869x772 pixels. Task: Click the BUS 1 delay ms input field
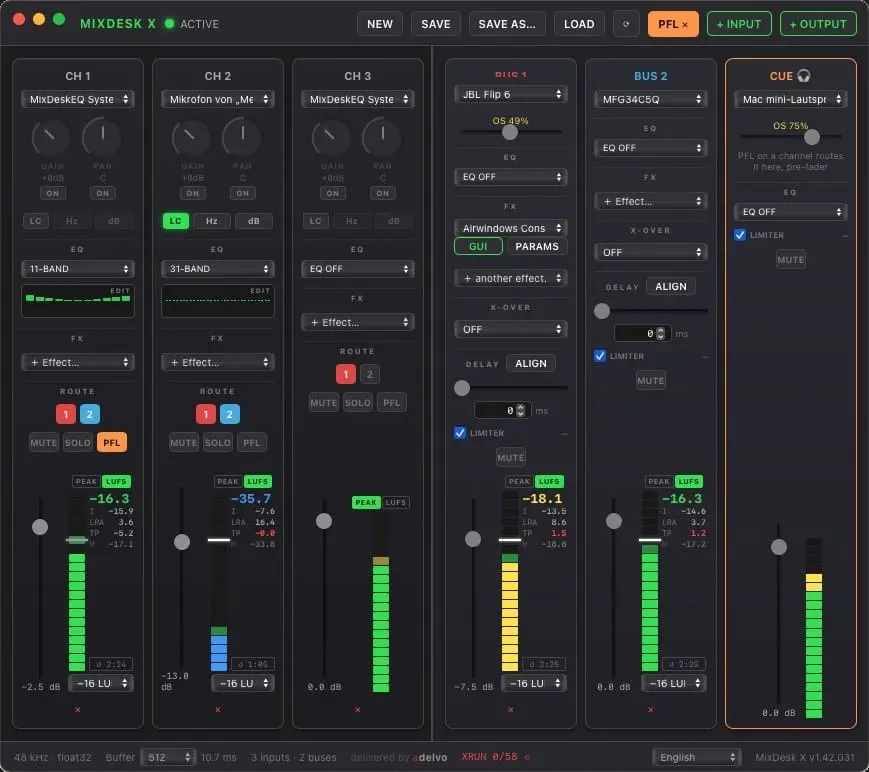pyautogui.click(x=503, y=411)
